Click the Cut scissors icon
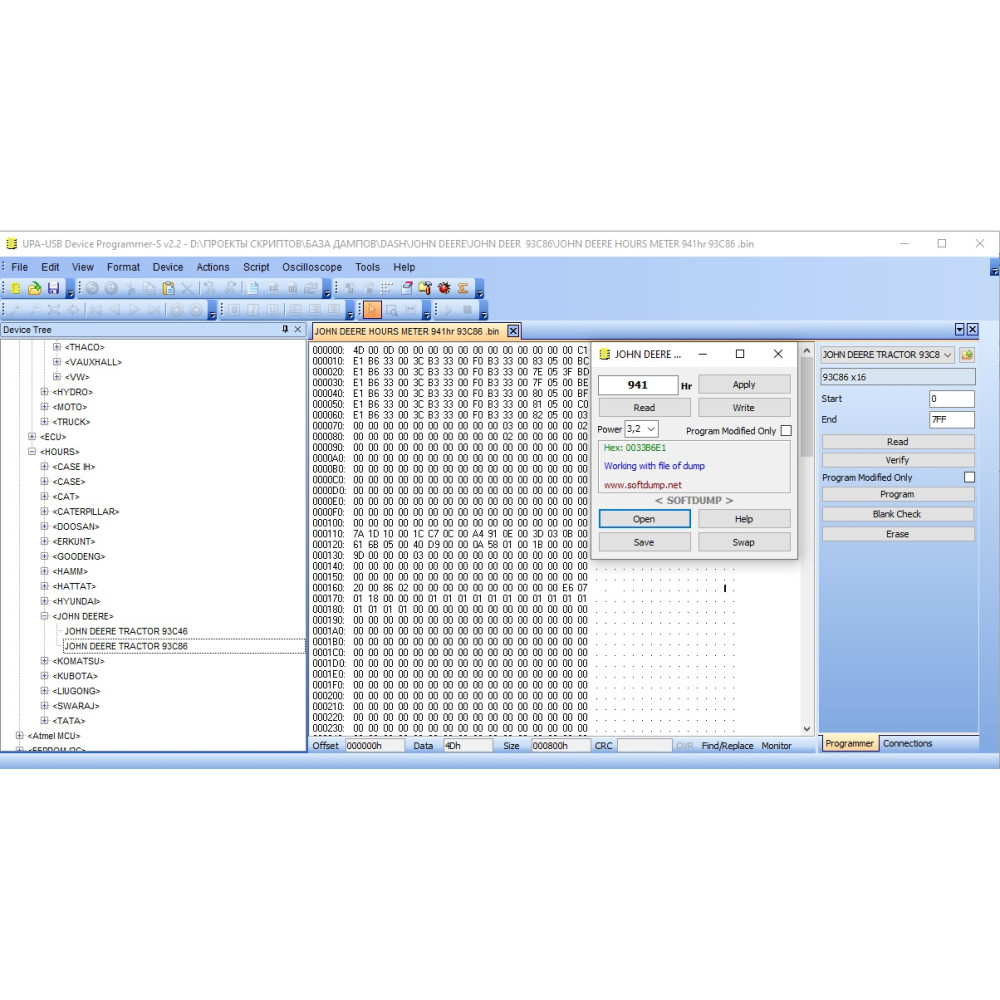Viewport: 1000px width, 1000px height. (x=130, y=288)
